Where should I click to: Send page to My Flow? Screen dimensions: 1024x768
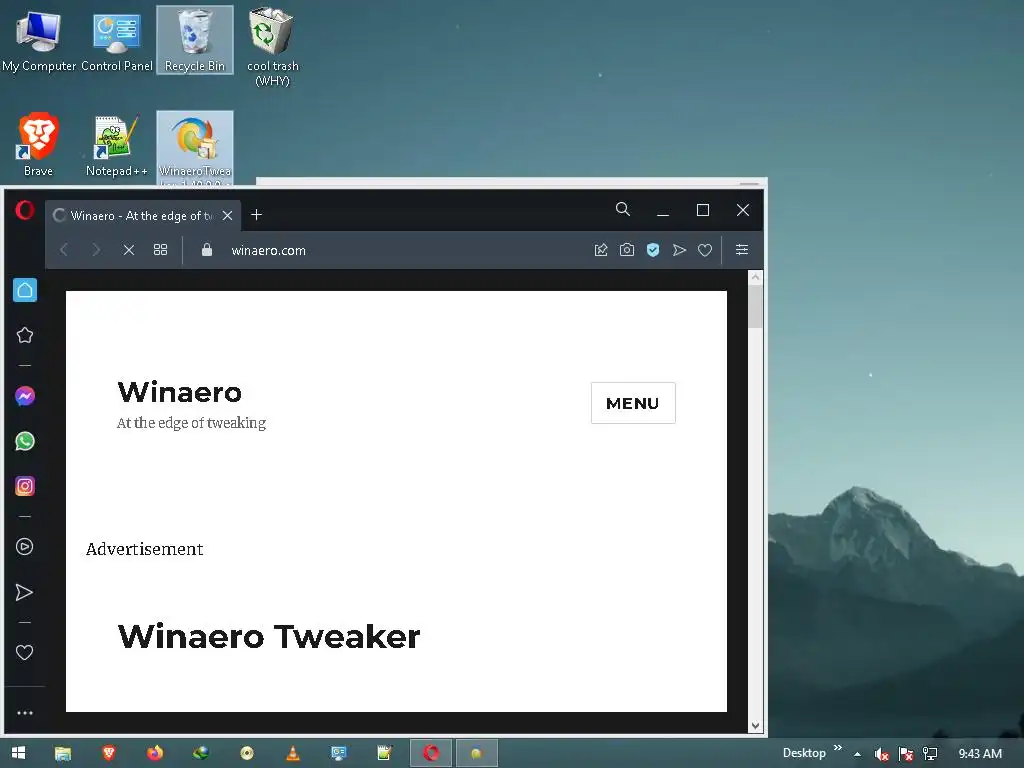pyautogui.click(x=679, y=250)
